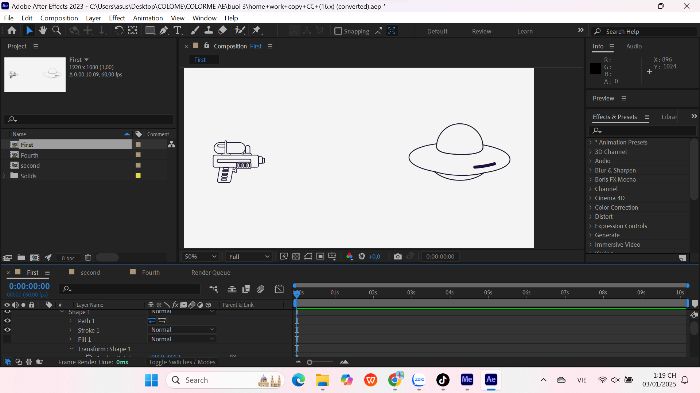Select the Brush tool
Screen dimensions: 700x393
[195, 30]
